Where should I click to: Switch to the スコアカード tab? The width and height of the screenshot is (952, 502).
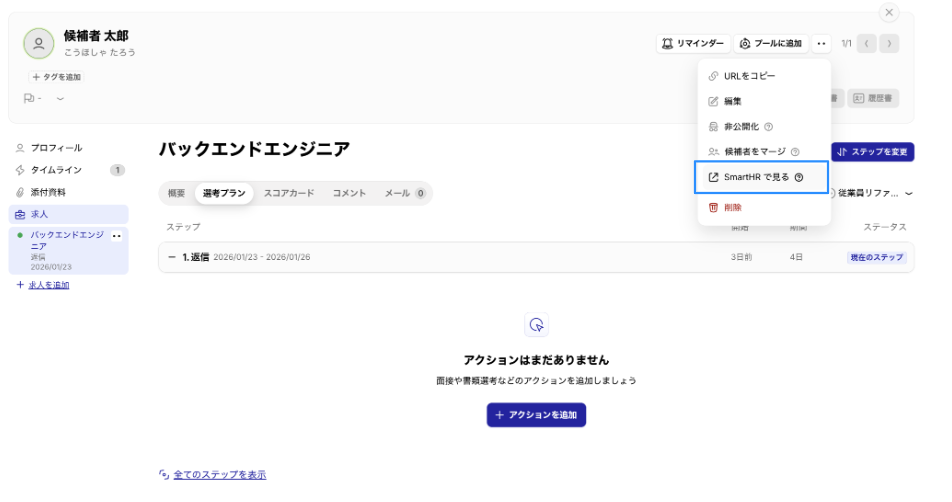pos(288,193)
